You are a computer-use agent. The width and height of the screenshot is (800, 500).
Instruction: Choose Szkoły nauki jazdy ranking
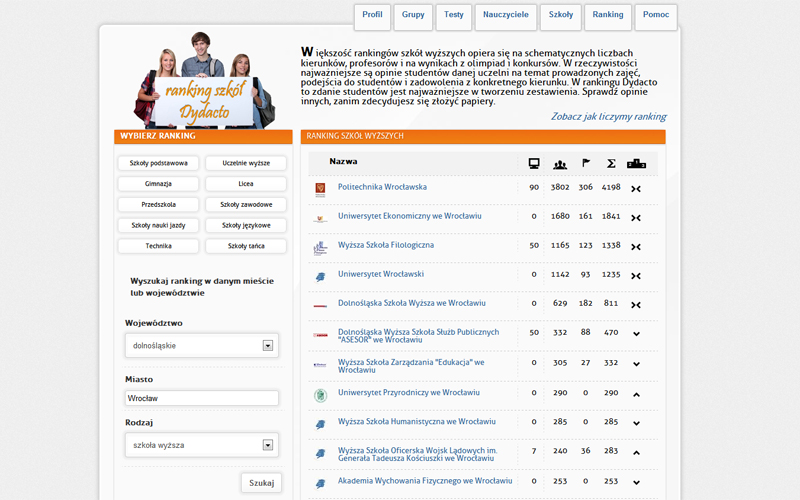(158, 226)
